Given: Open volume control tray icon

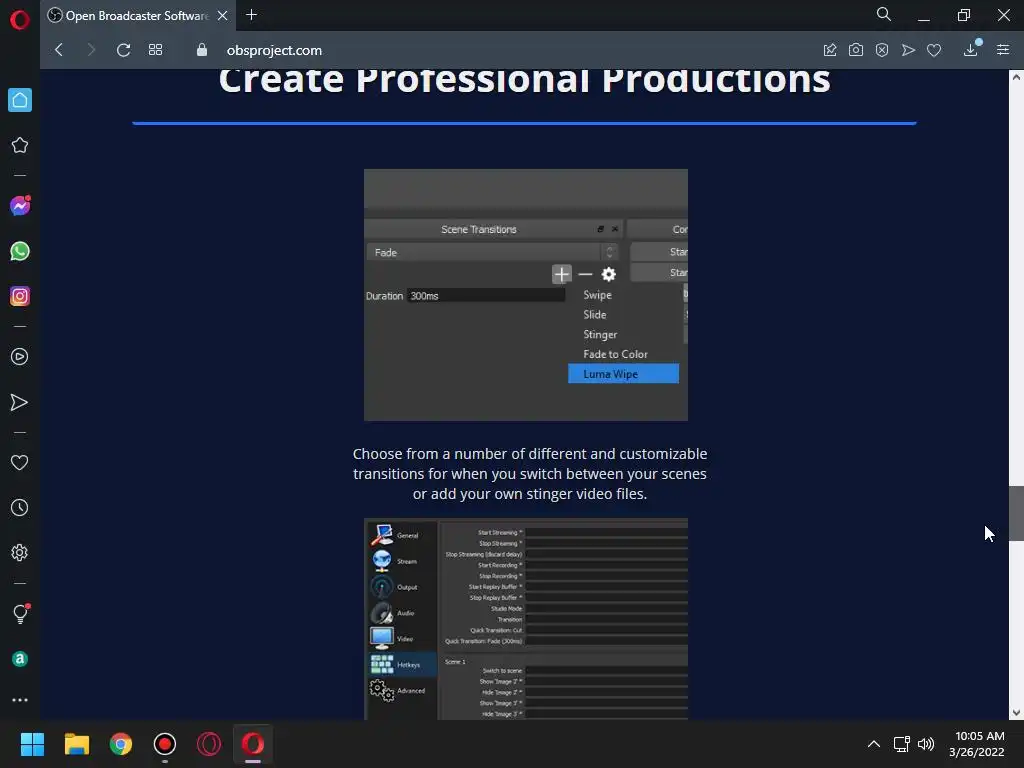Looking at the screenshot, I should [926, 744].
